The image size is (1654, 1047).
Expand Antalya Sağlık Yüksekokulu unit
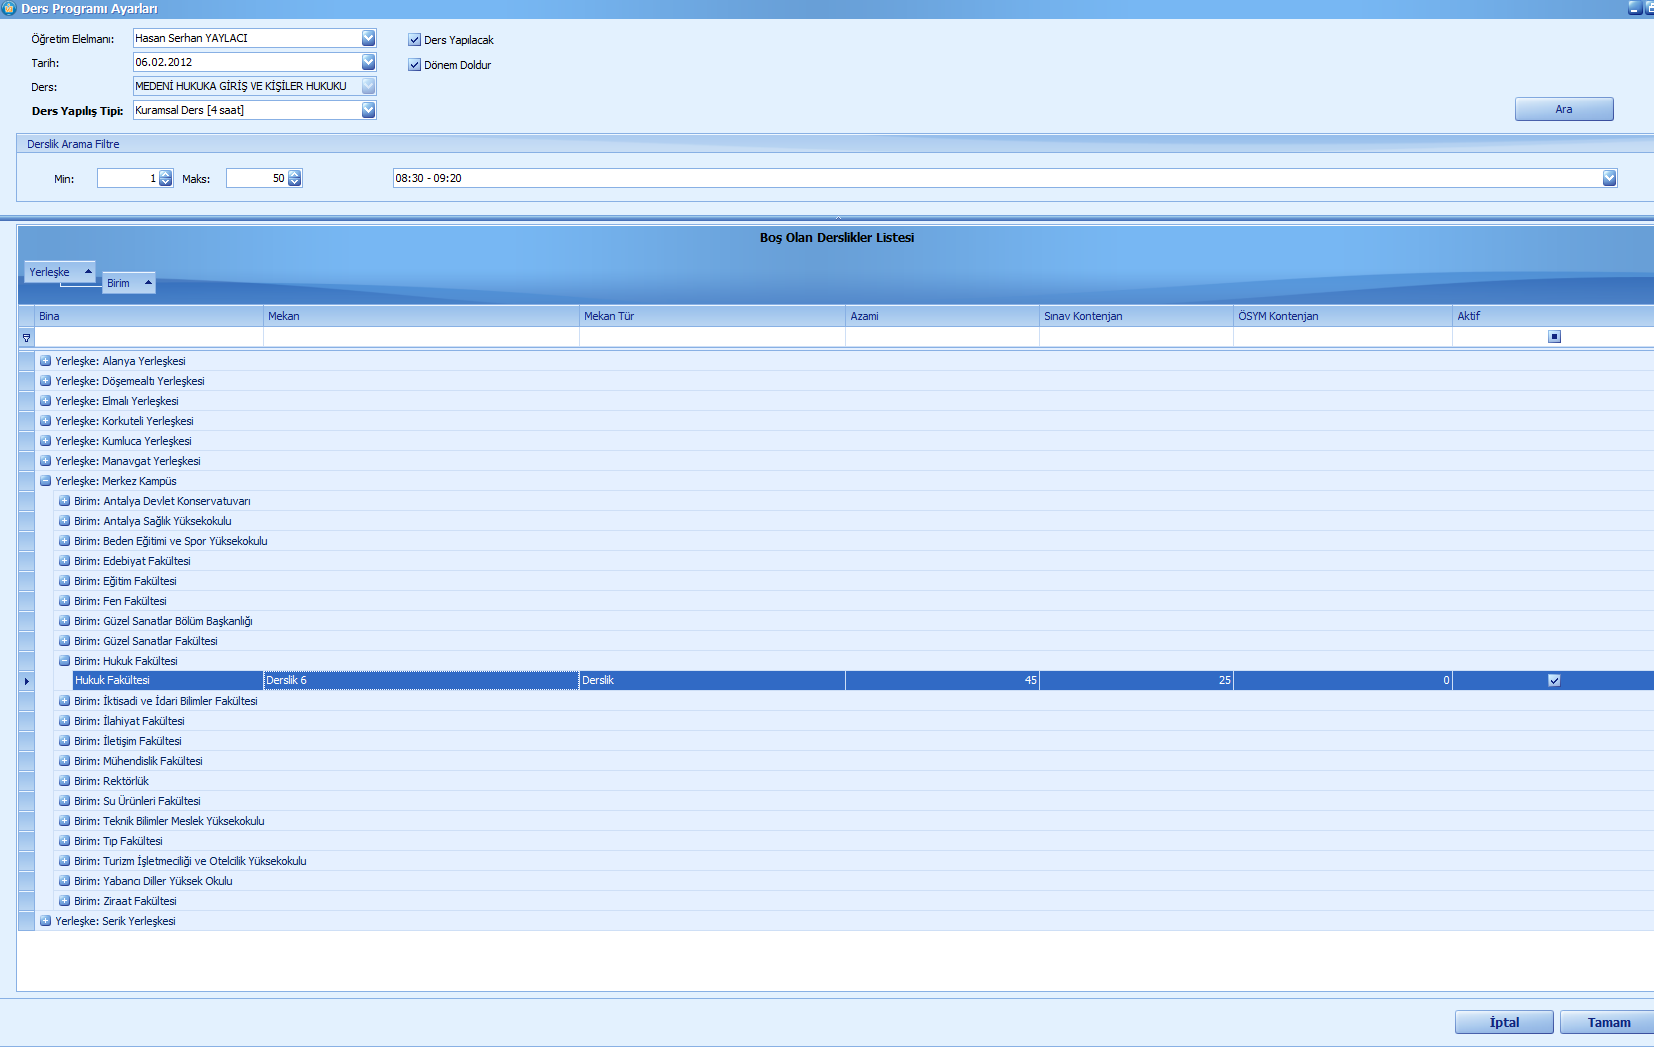[x=64, y=521]
